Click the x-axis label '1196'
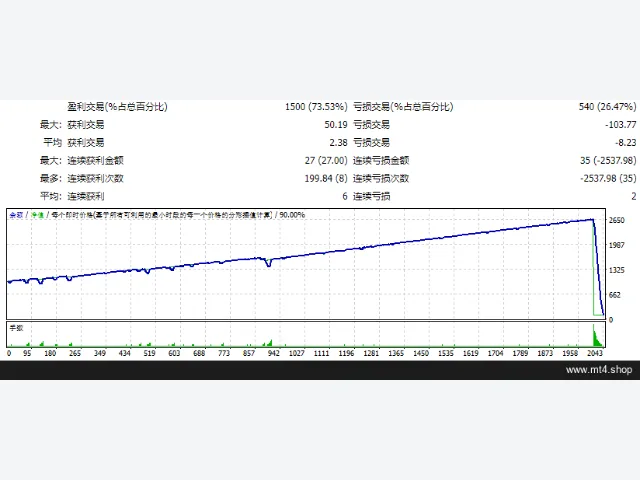640x480 pixels. (x=347, y=353)
